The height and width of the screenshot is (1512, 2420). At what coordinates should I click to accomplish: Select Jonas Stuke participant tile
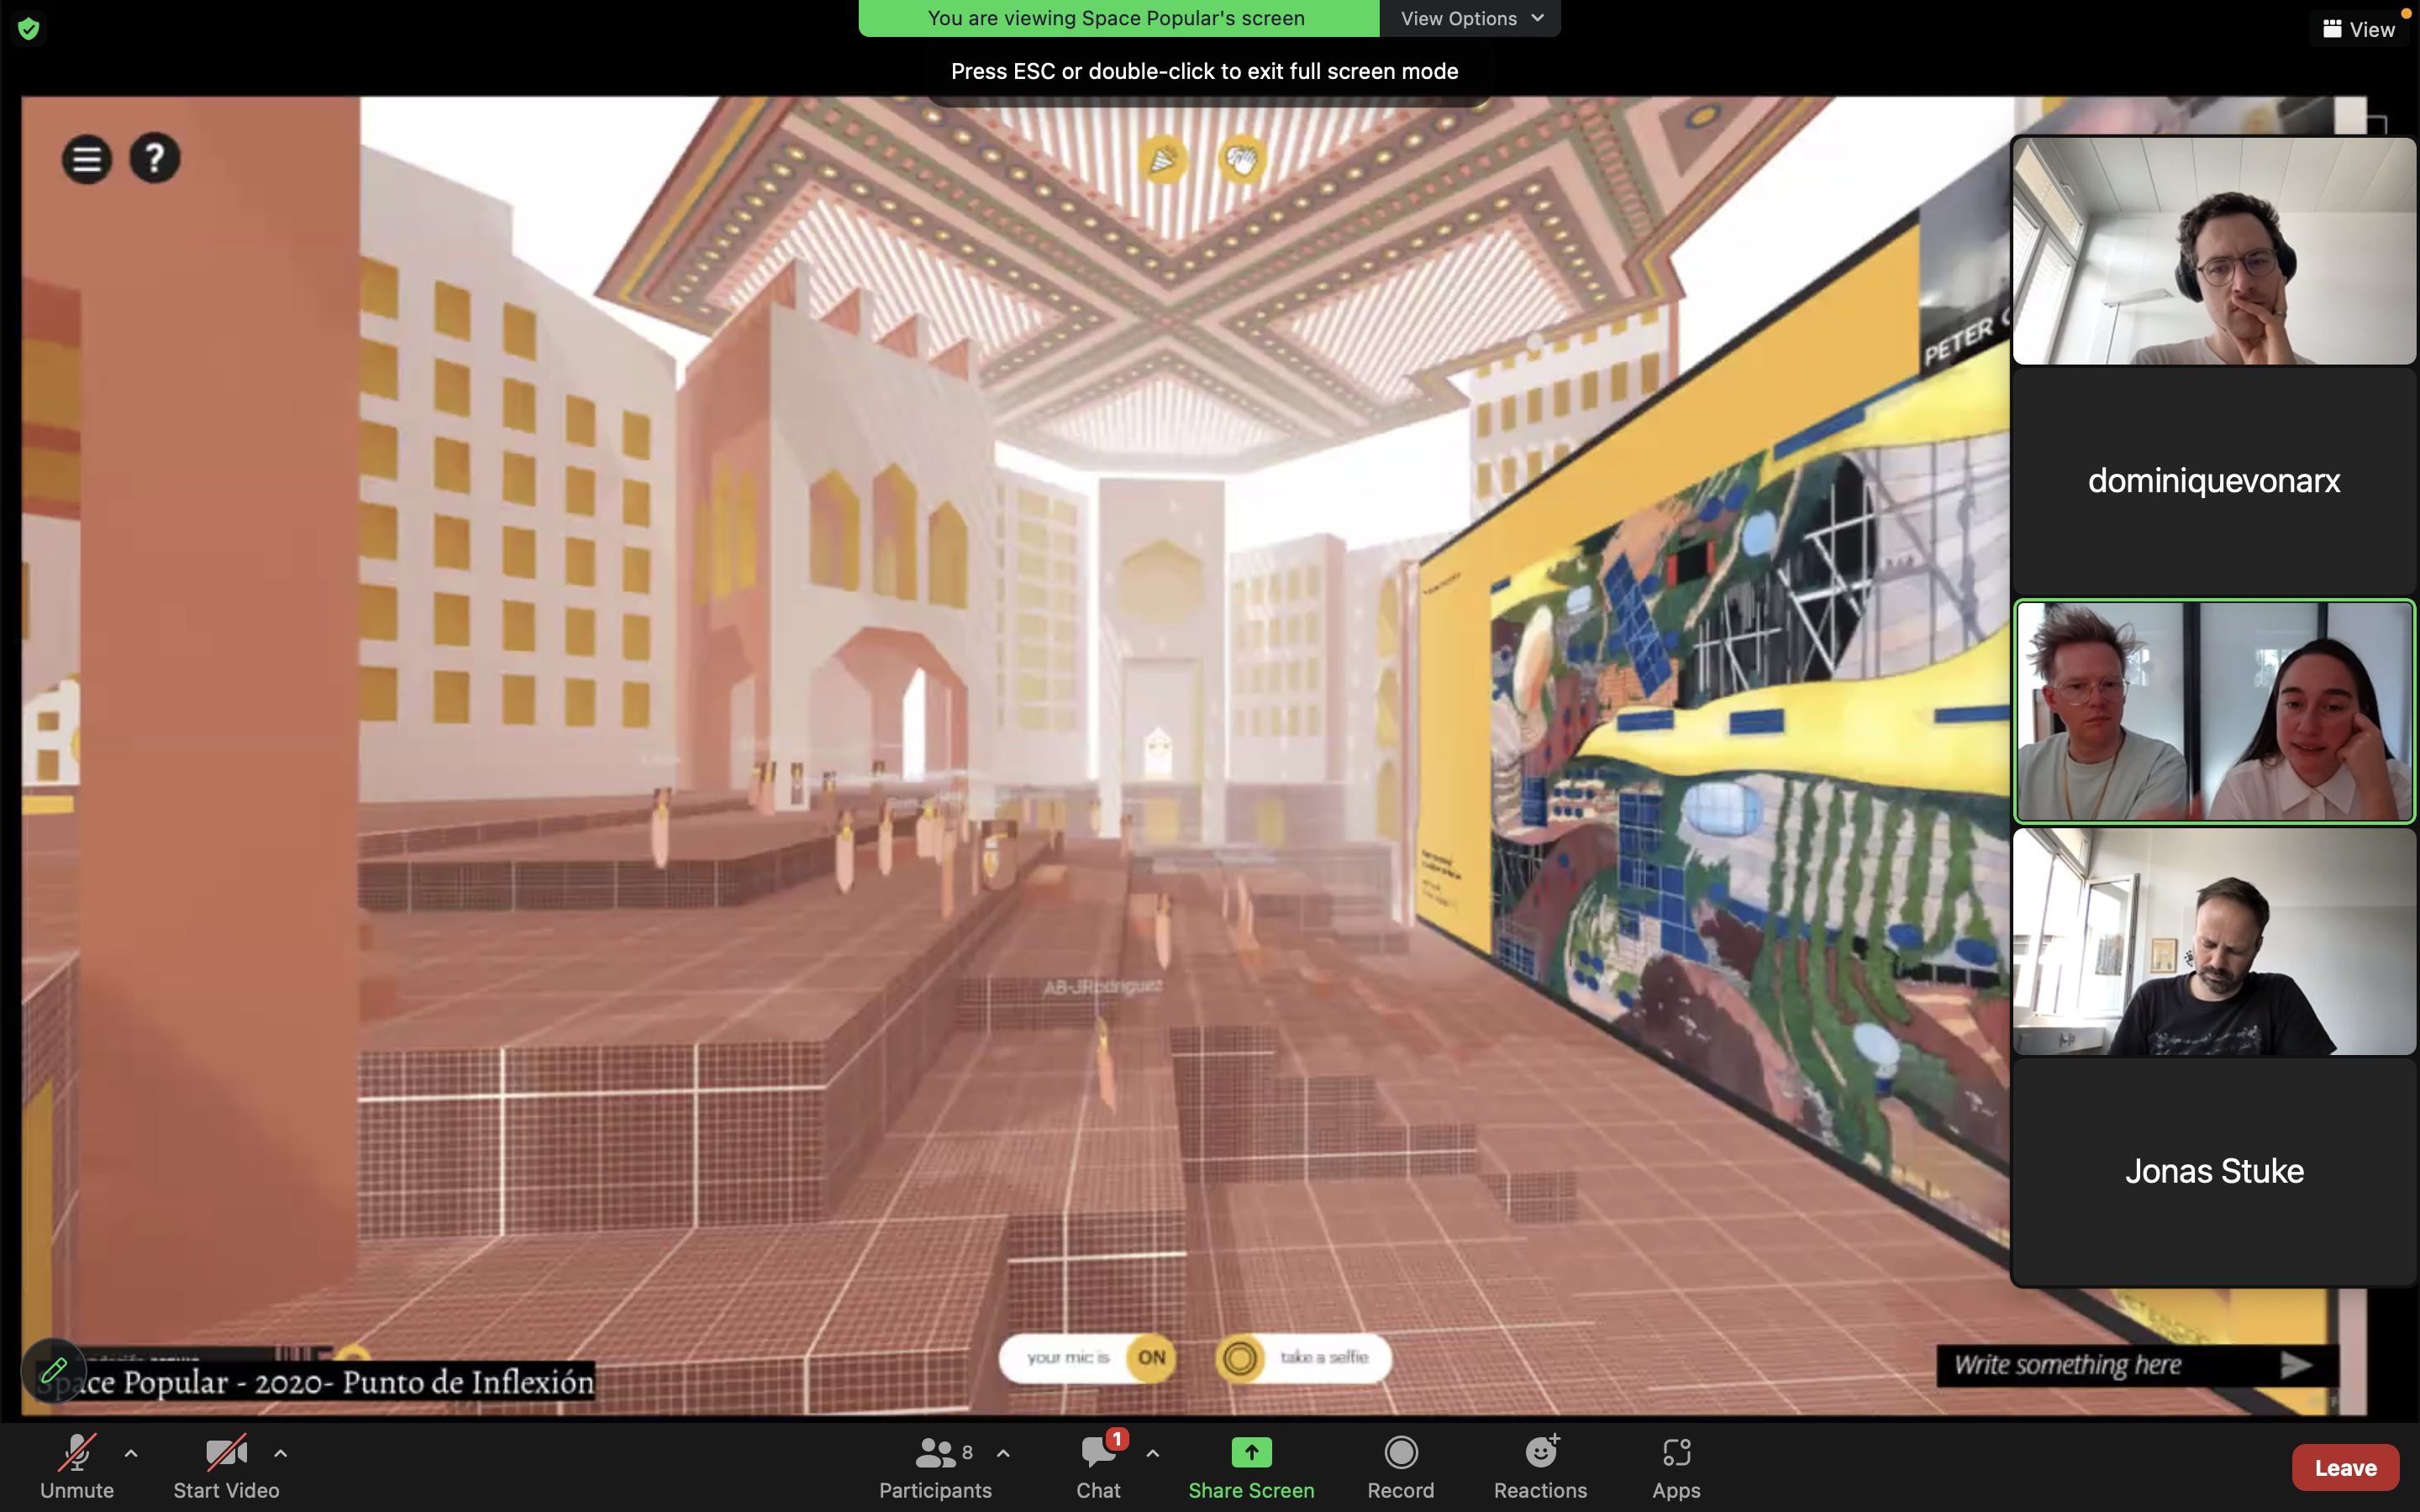[2213, 1171]
